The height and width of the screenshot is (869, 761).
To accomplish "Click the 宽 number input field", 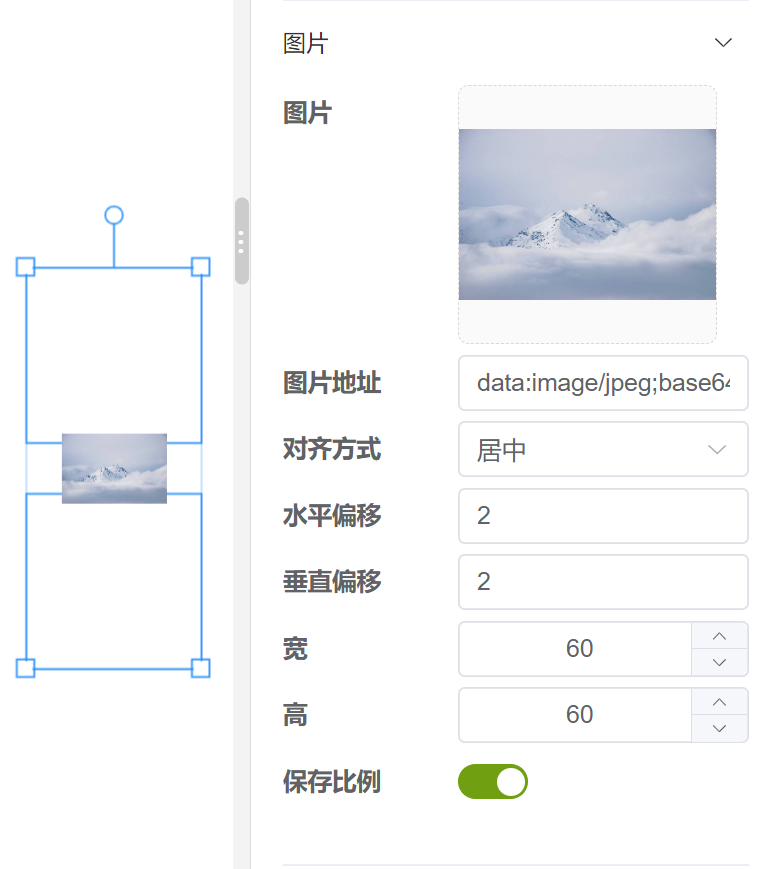I will (575, 649).
